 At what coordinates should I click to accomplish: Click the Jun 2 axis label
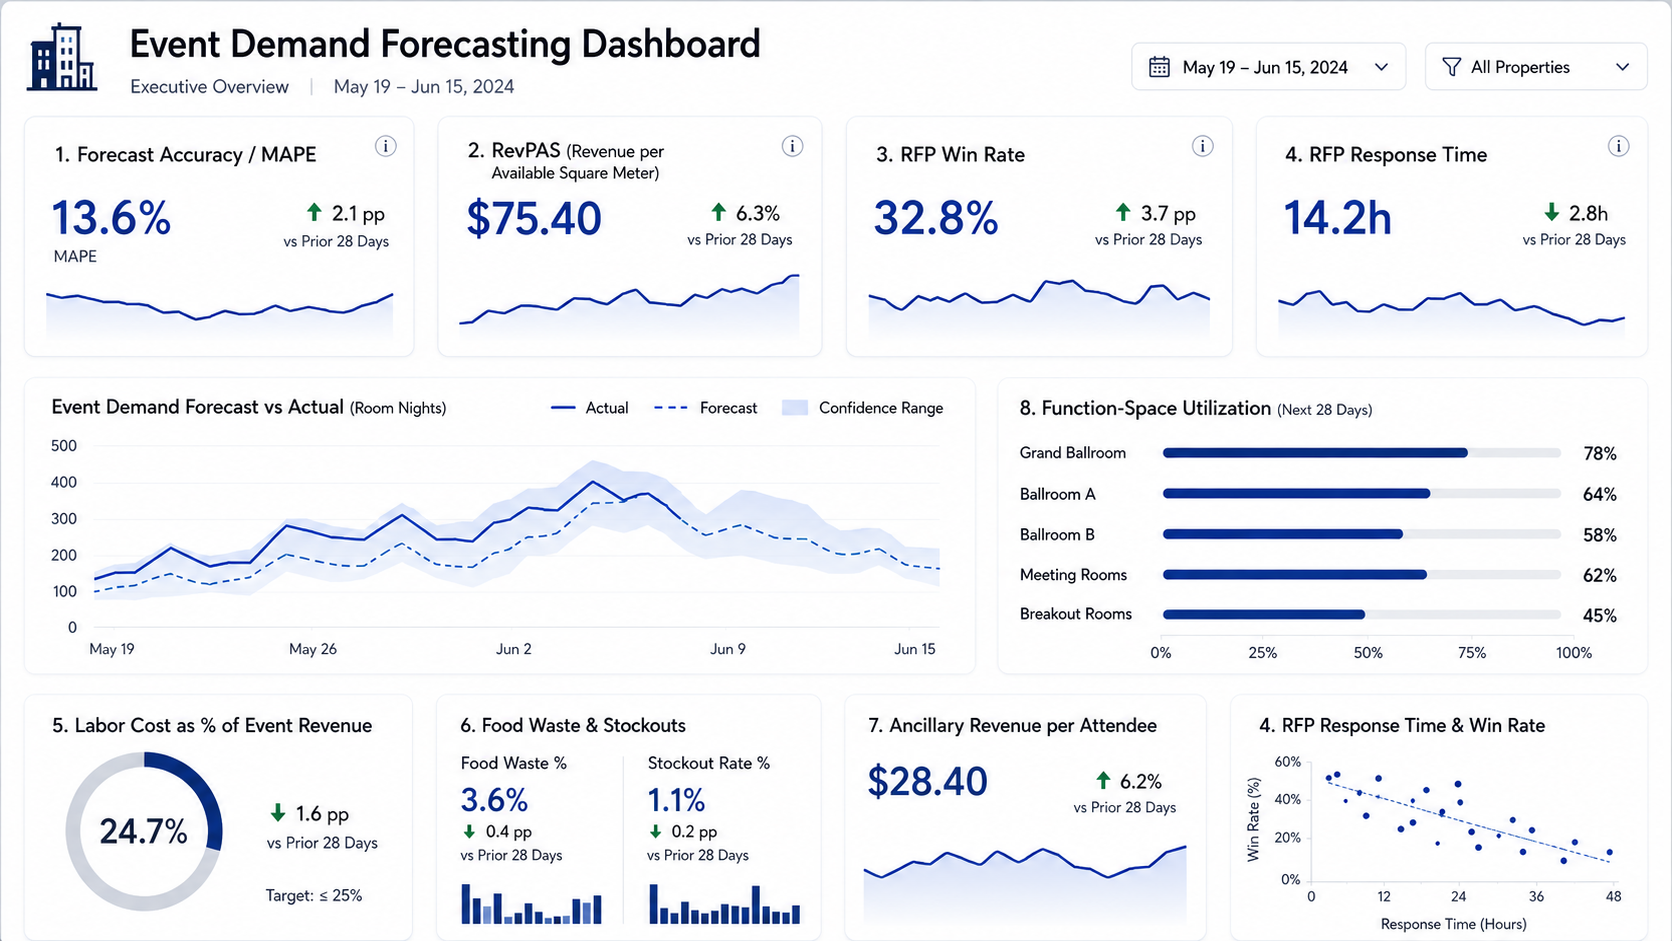pyautogui.click(x=514, y=649)
